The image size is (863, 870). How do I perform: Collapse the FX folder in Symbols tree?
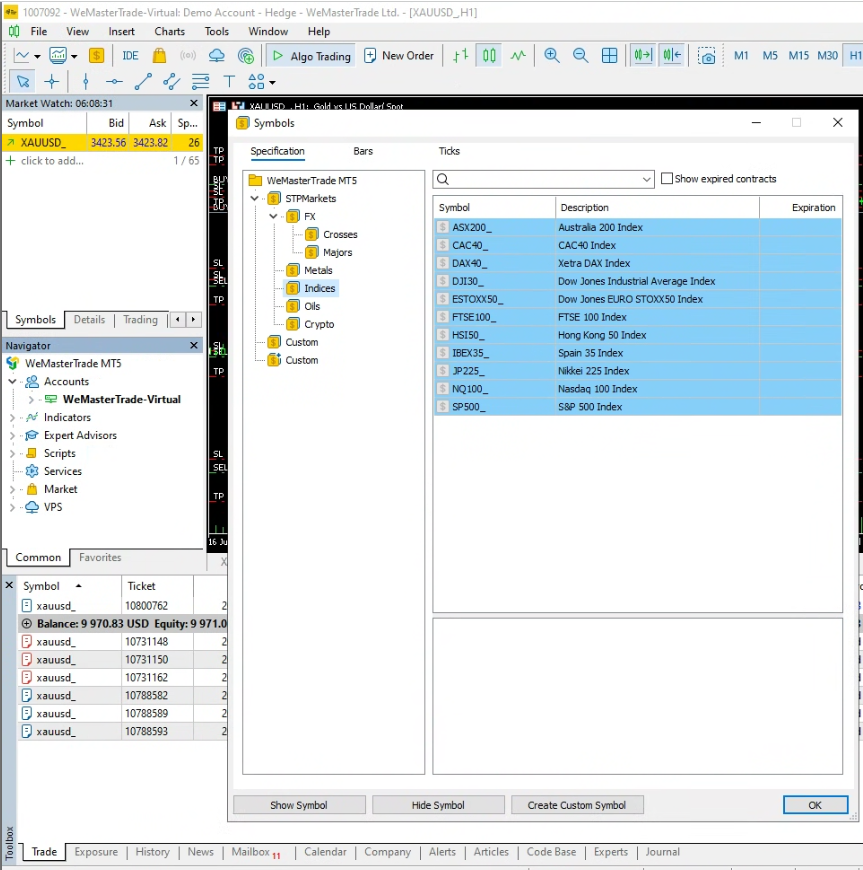[274, 216]
